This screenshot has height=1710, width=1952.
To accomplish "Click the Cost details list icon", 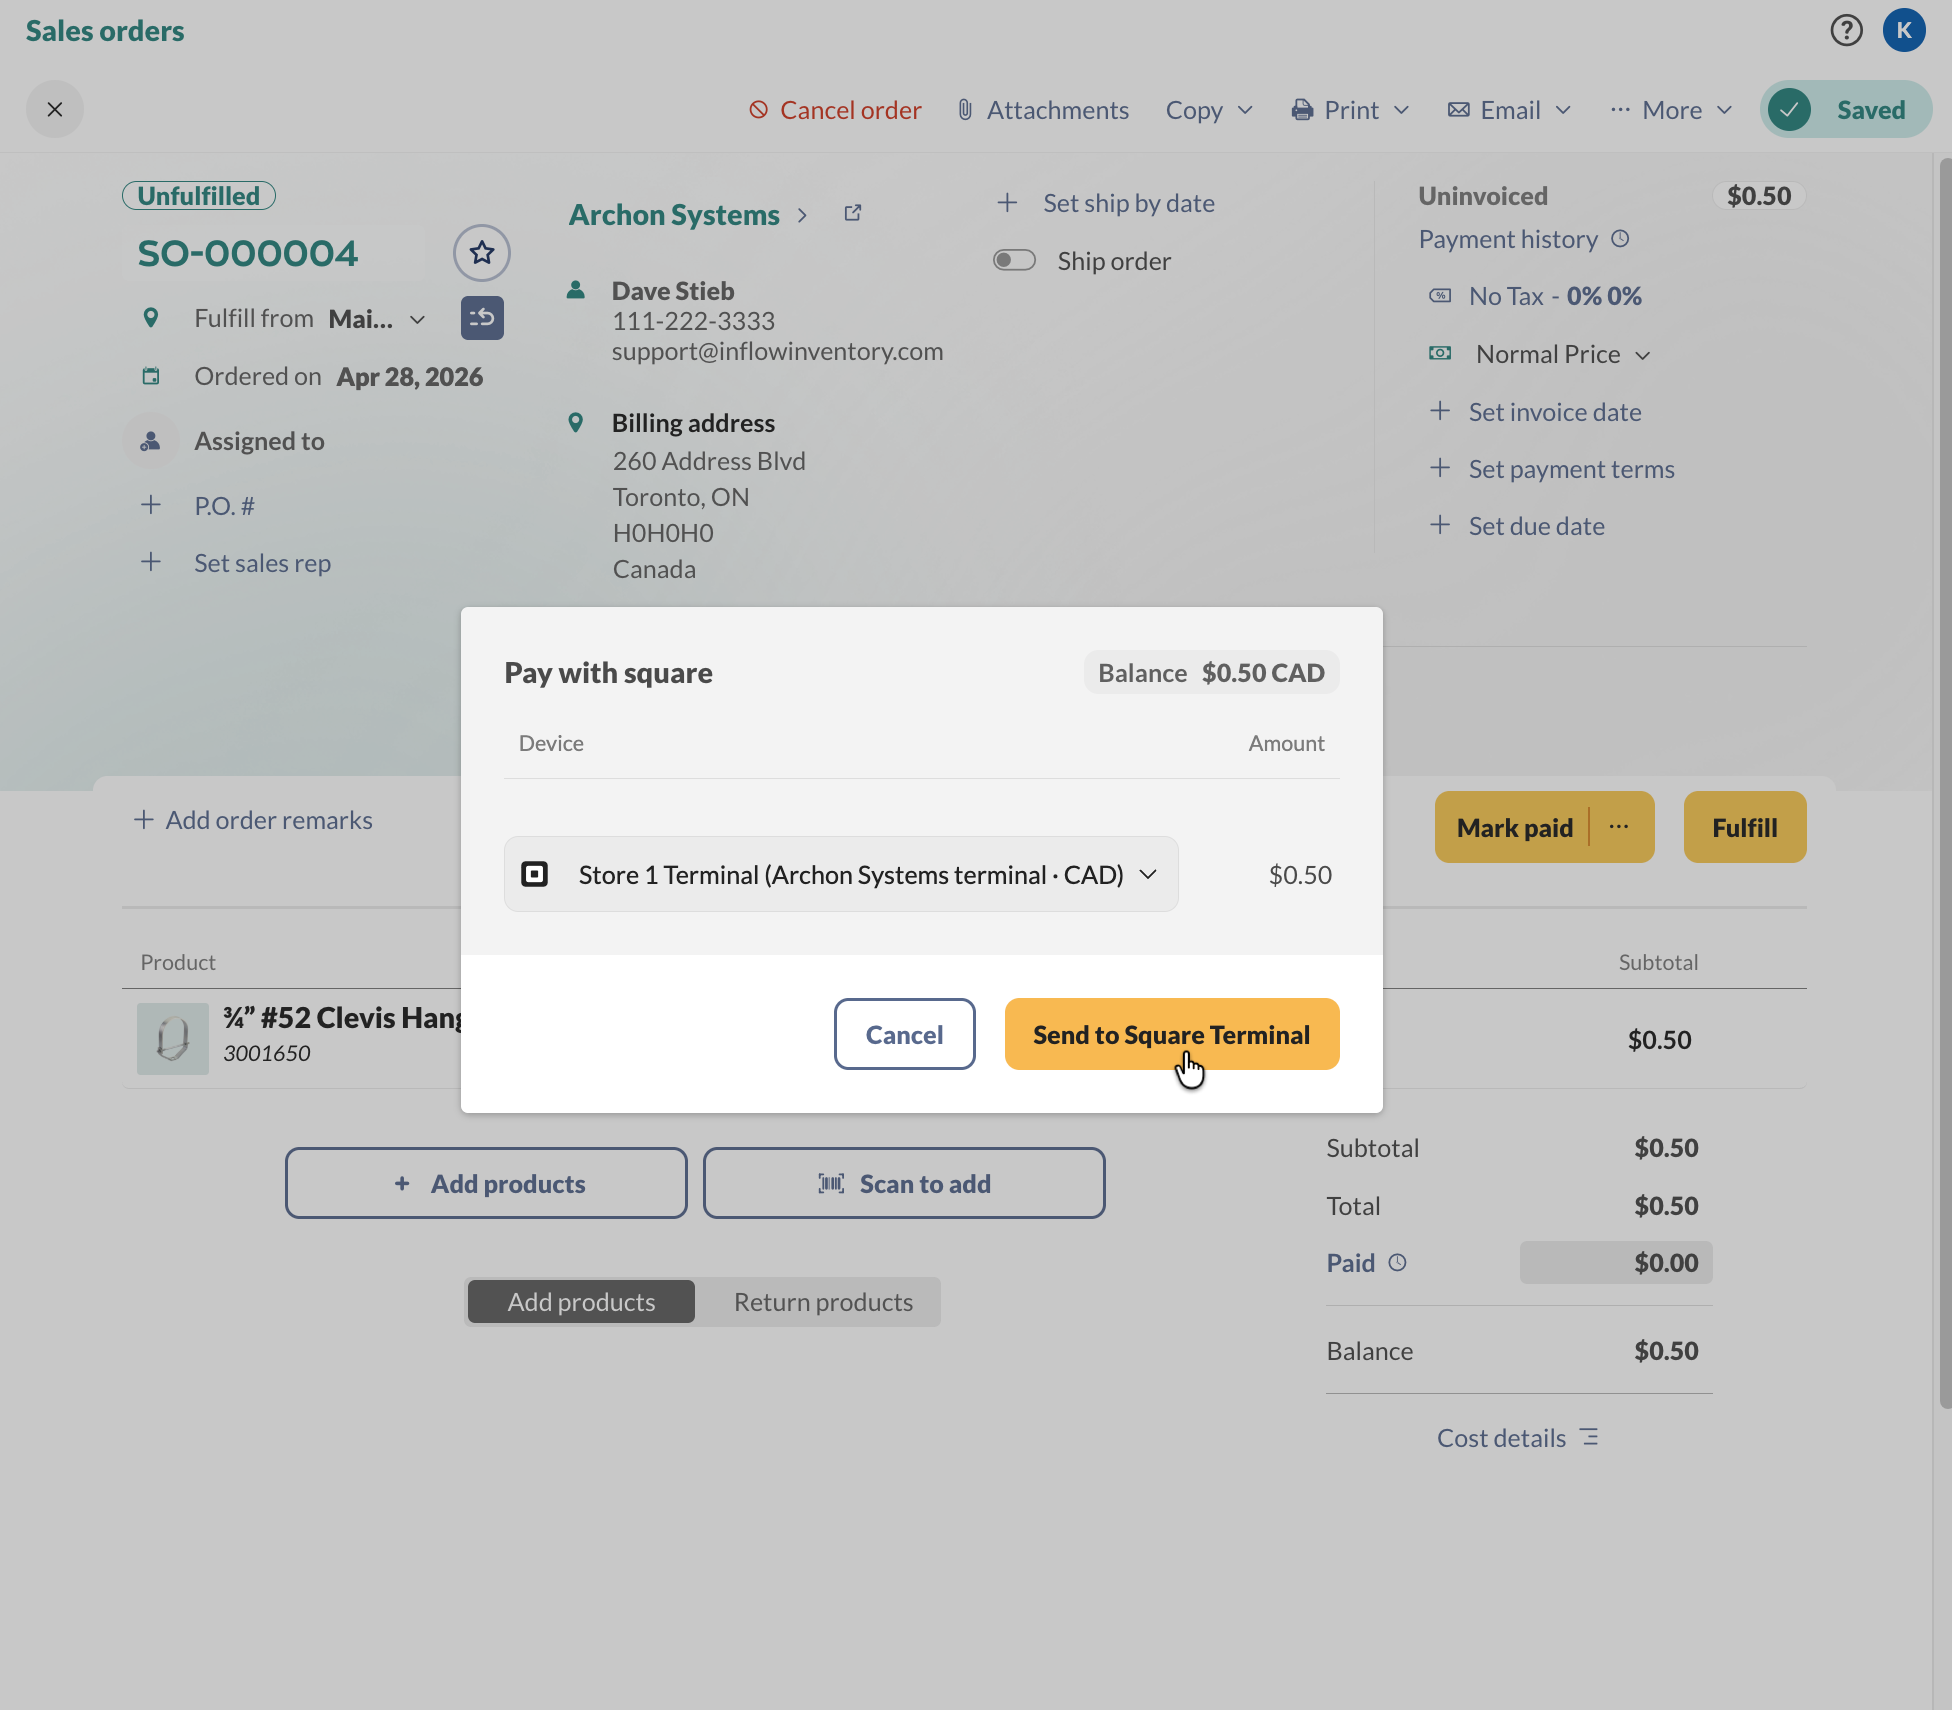I will point(1589,1438).
